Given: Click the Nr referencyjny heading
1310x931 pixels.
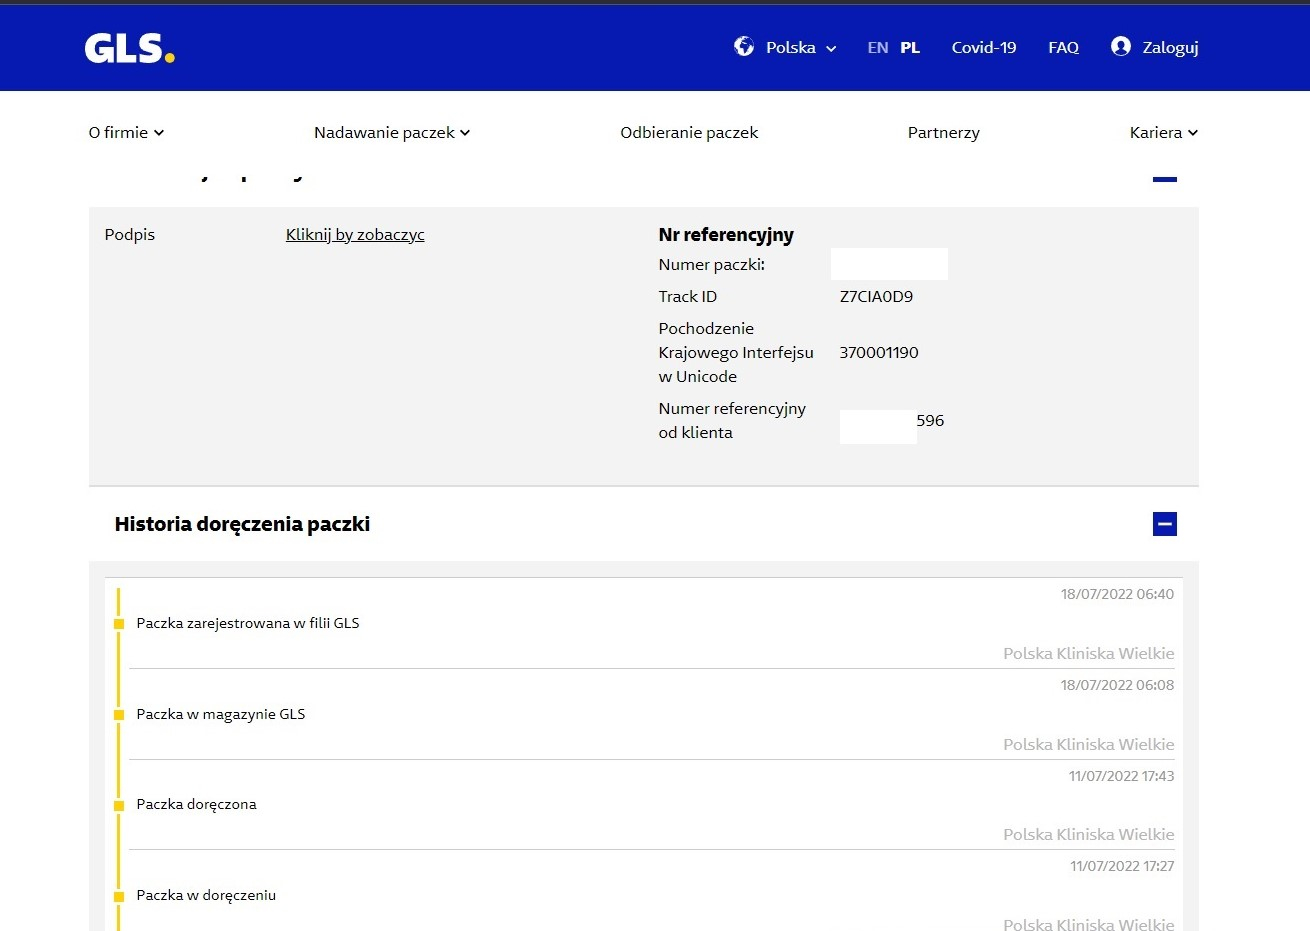Looking at the screenshot, I should [x=726, y=235].
